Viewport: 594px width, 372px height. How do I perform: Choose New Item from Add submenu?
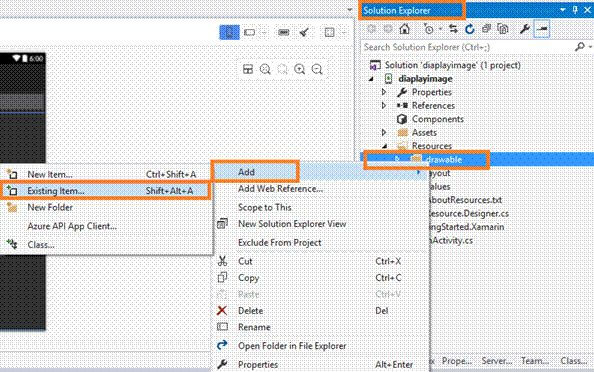[x=106, y=174]
